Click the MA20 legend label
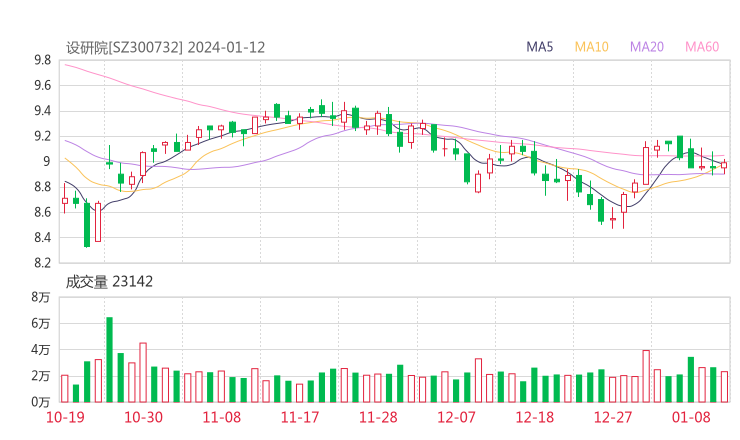This screenshot has width=740, height=440. pyautogui.click(x=647, y=47)
